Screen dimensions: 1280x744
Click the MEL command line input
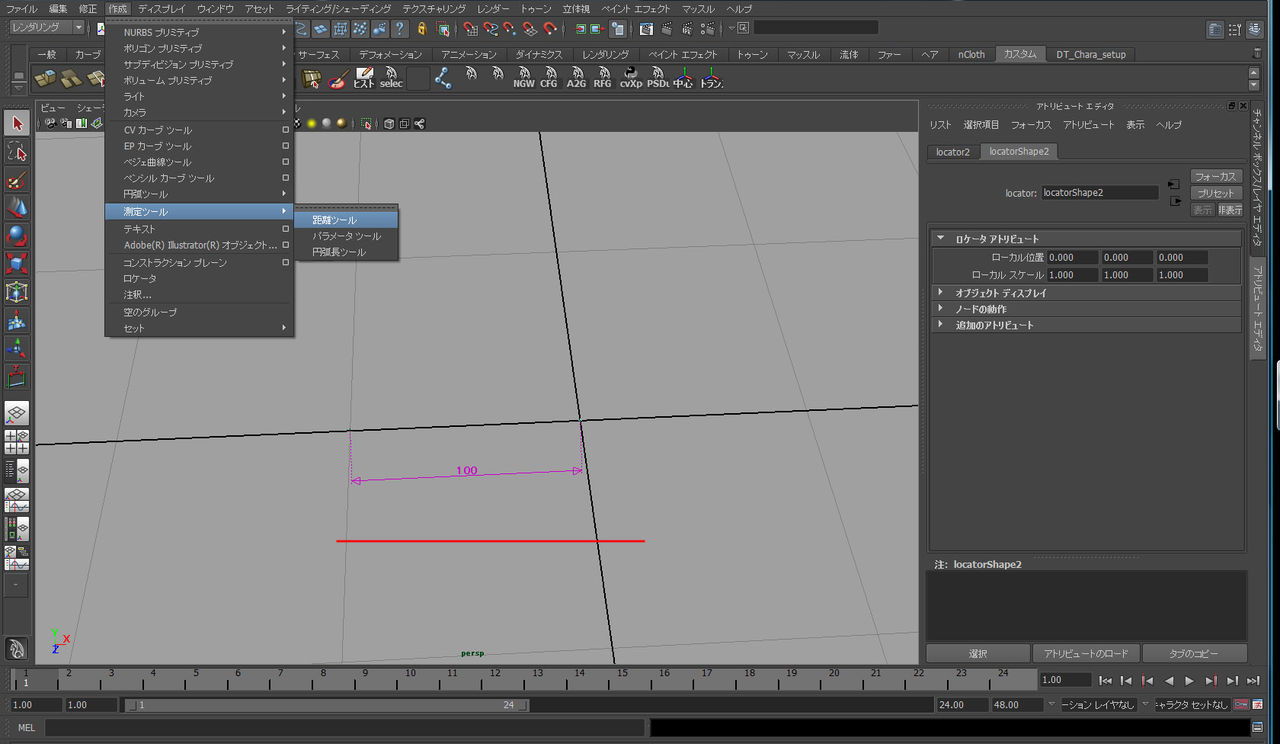pyautogui.click(x=345, y=727)
